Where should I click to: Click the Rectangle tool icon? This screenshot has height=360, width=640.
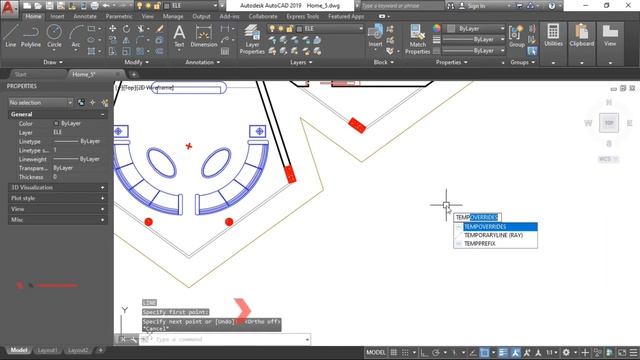[91, 29]
